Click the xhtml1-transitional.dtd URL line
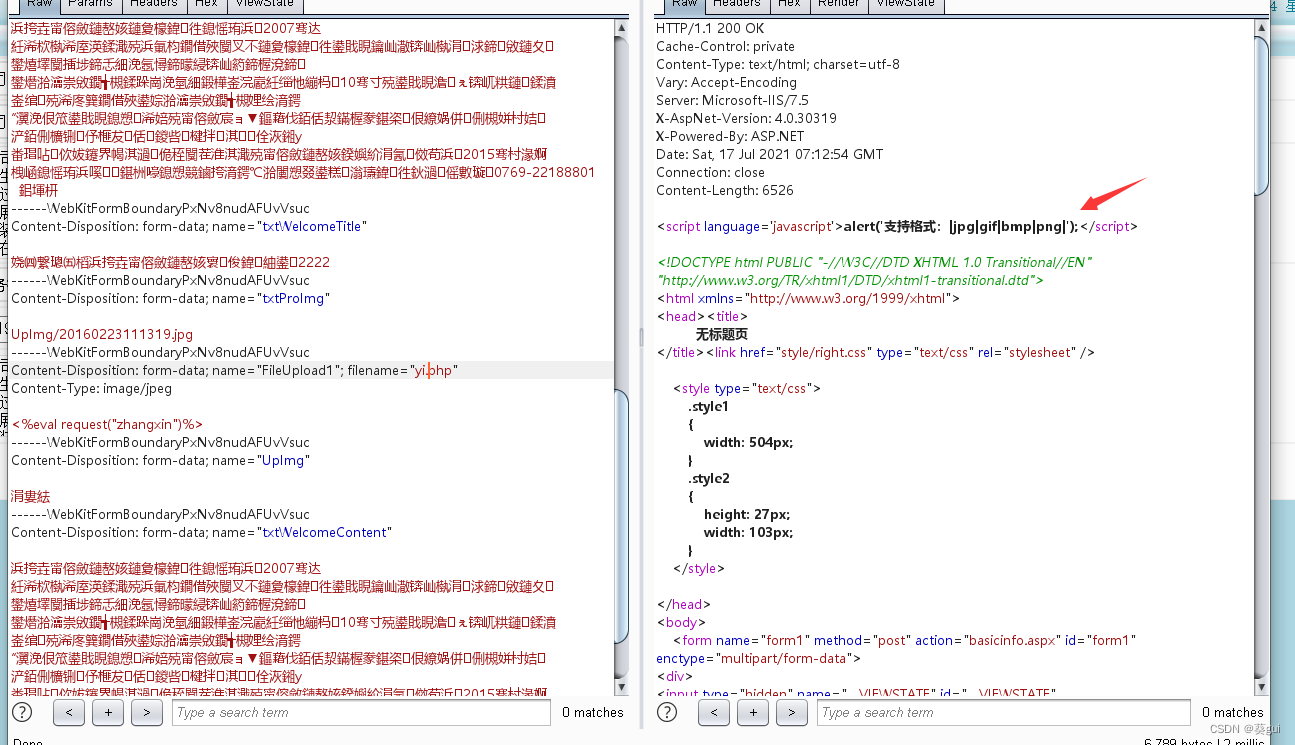1295x745 pixels. [x=849, y=280]
